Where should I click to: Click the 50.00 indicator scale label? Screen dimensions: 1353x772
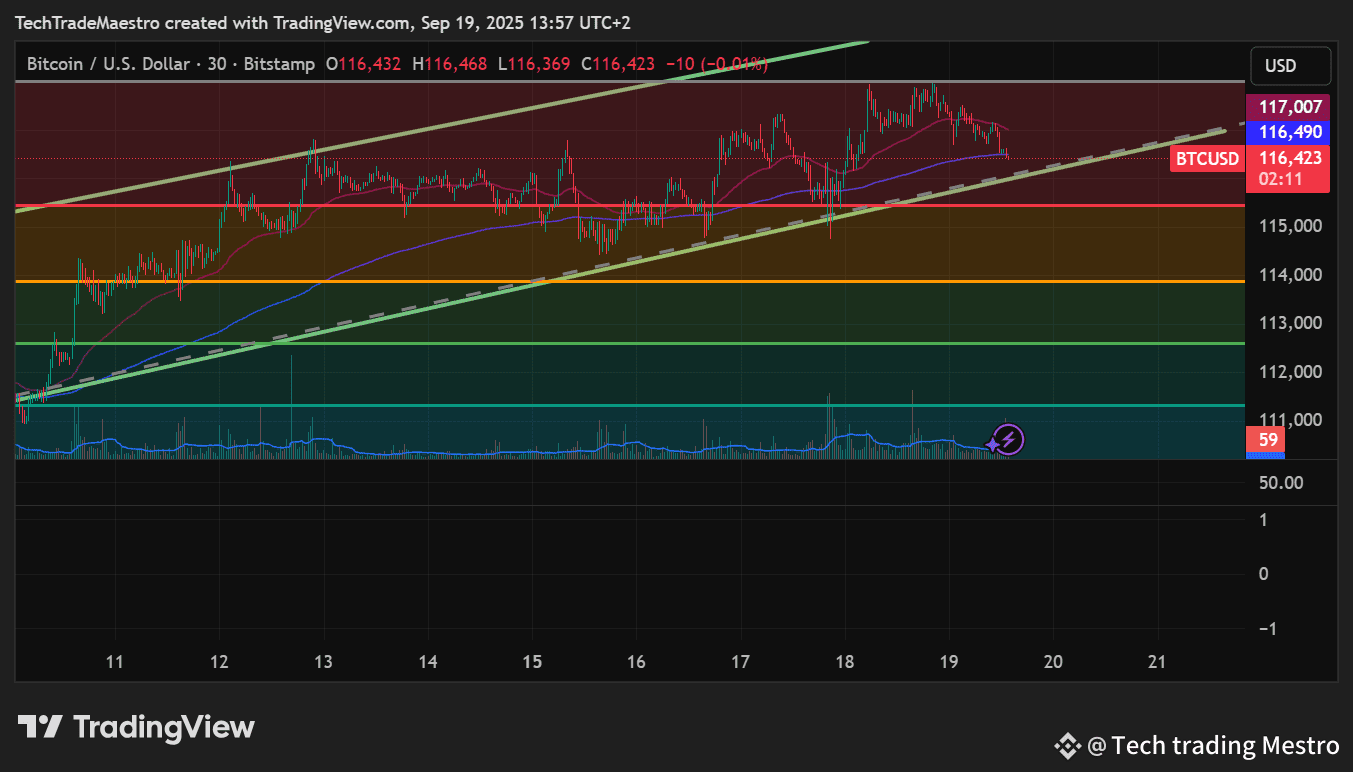1281,483
